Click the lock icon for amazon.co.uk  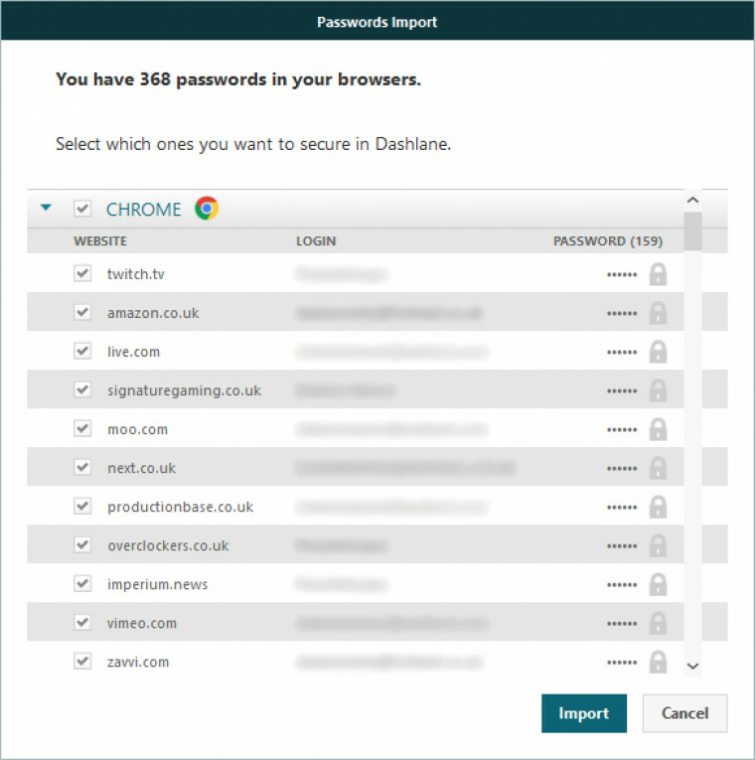pos(658,313)
